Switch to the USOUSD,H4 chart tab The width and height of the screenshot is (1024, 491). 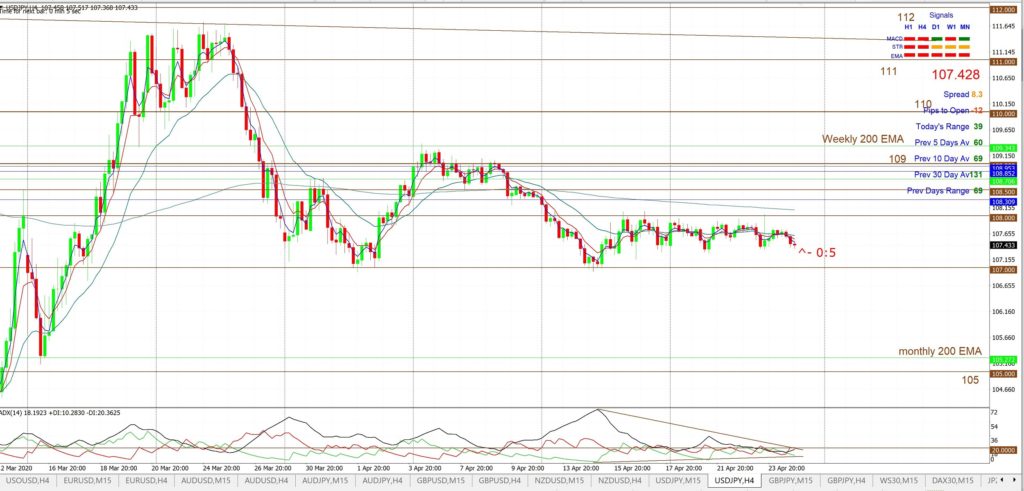[x=27, y=481]
